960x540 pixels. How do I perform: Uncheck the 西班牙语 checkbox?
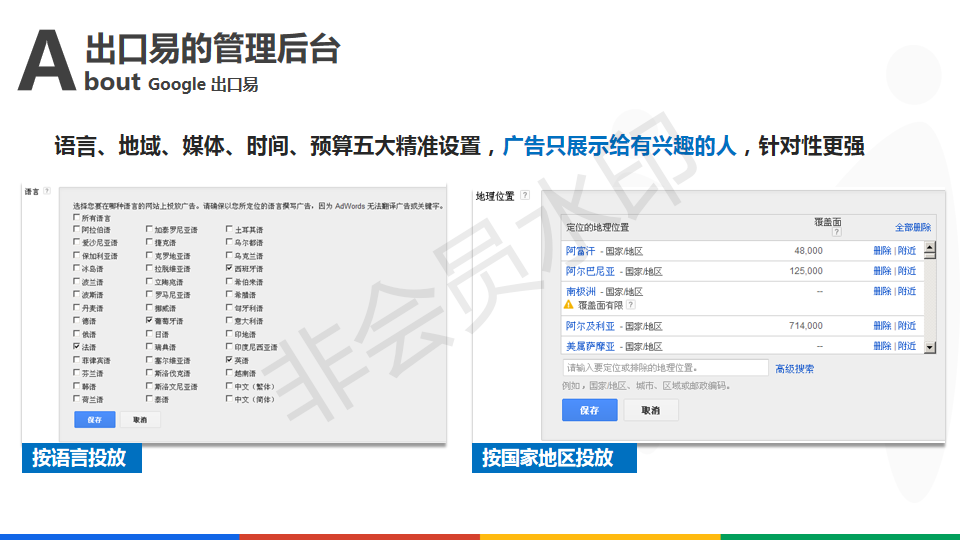click(x=229, y=269)
